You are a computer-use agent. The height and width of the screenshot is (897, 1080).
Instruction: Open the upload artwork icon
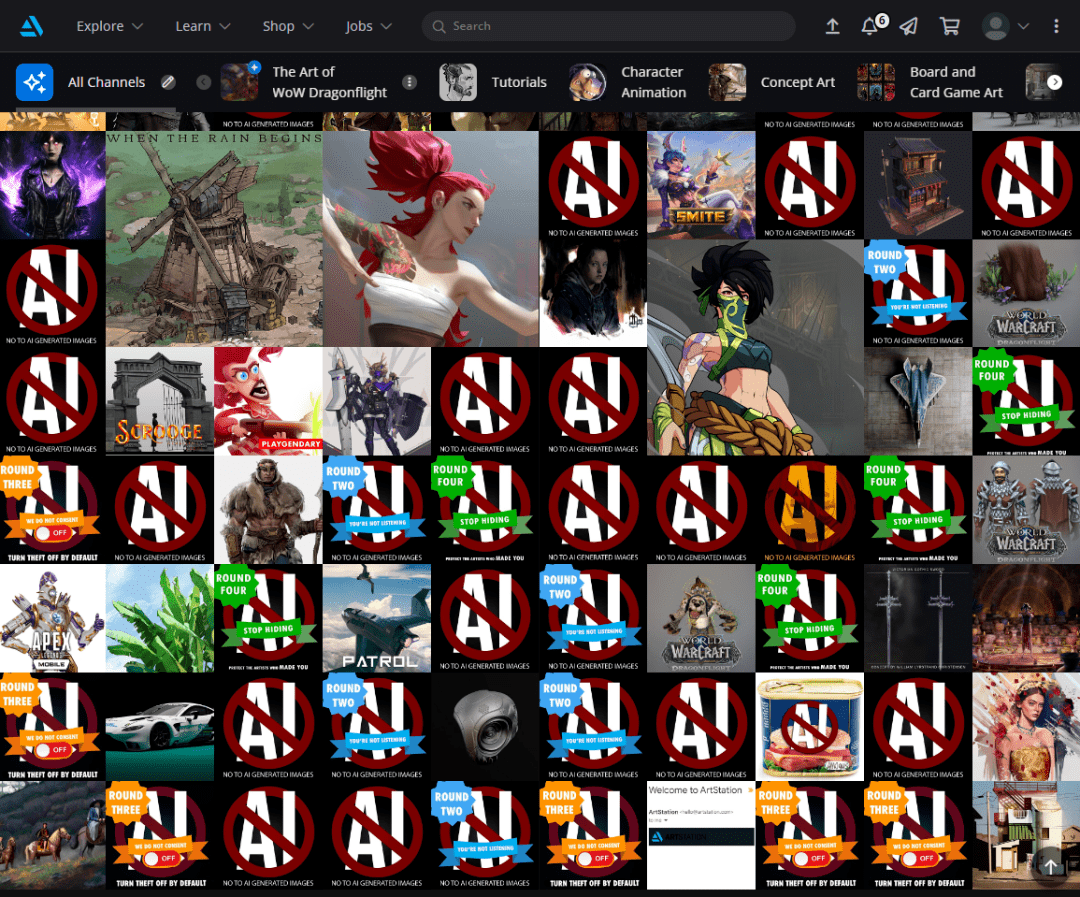[832, 26]
